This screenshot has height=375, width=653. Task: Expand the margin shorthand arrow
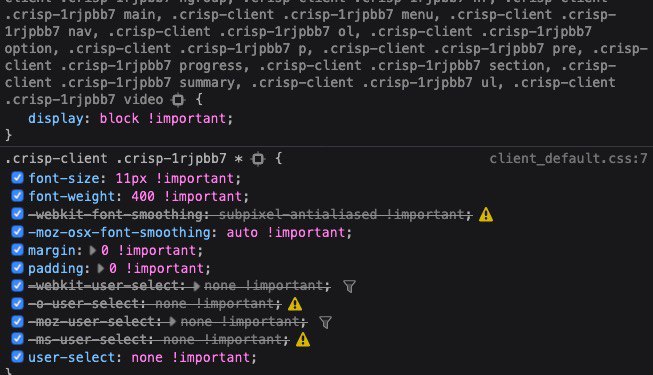click(x=93, y=250)
